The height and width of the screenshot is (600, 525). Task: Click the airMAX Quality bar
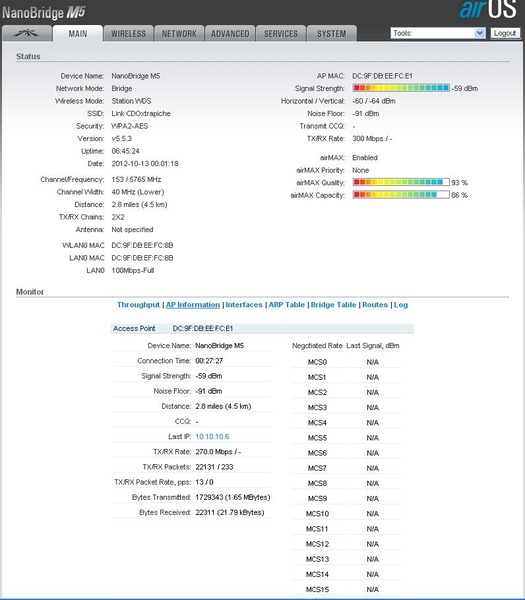pos(401,182)
